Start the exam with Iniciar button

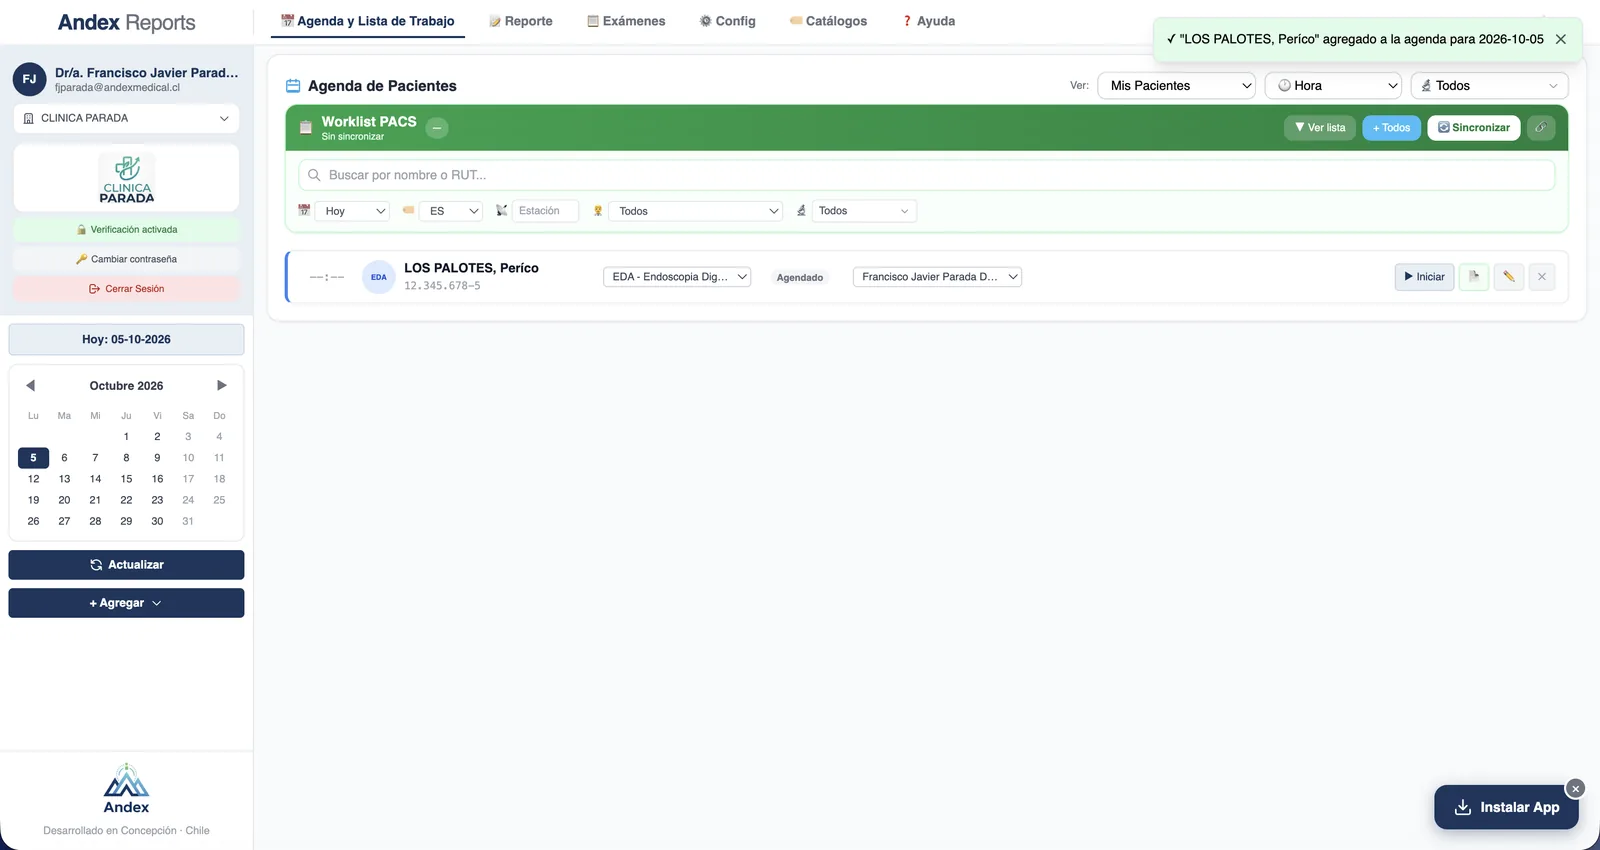point(1424,277)
